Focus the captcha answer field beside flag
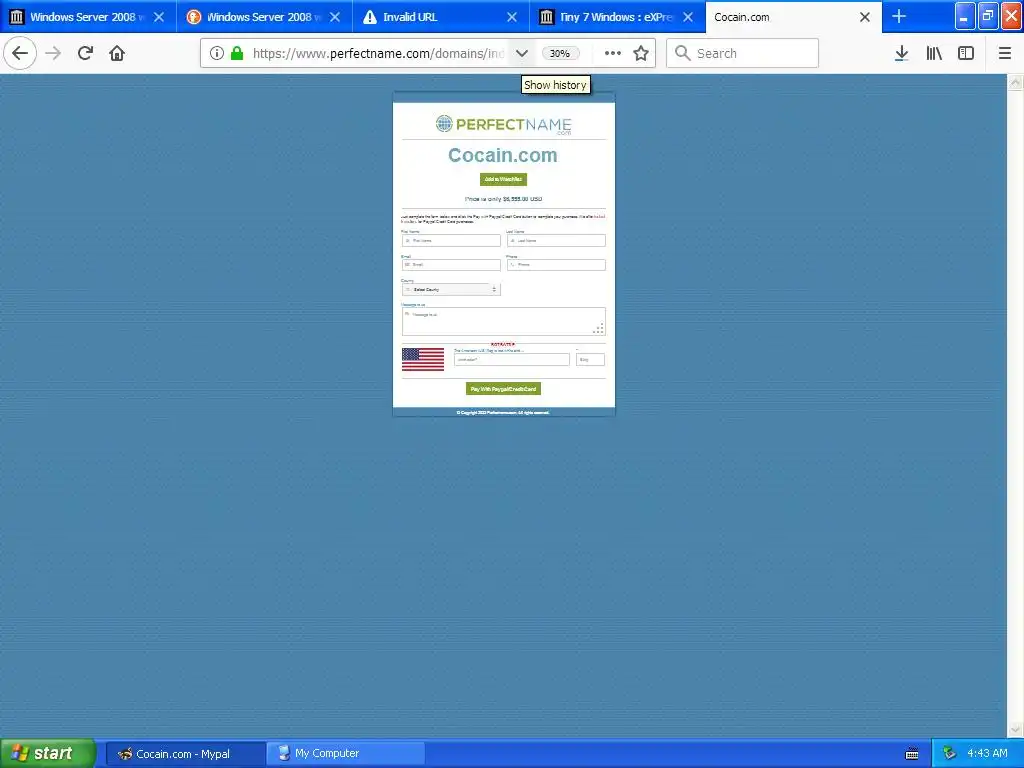The height and width of the screenshot is (768, 1024). point(512,359)
